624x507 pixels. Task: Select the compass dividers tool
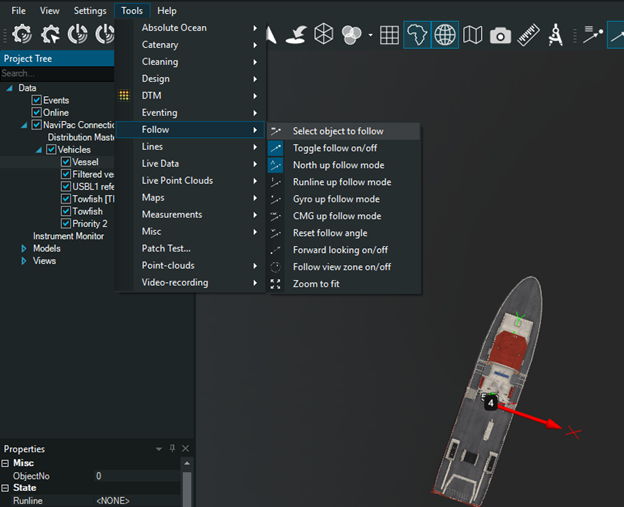[x=556, y=35]
